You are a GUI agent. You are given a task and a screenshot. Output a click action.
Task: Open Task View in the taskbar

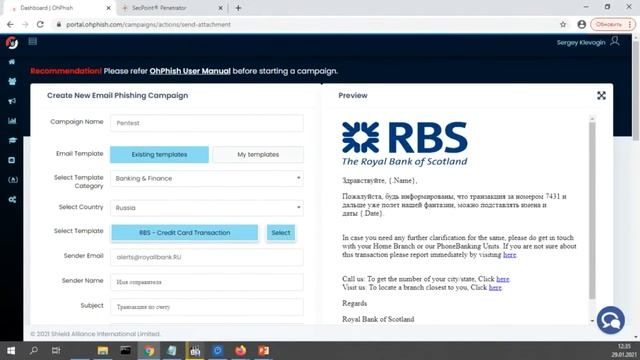tap(56, 351)
